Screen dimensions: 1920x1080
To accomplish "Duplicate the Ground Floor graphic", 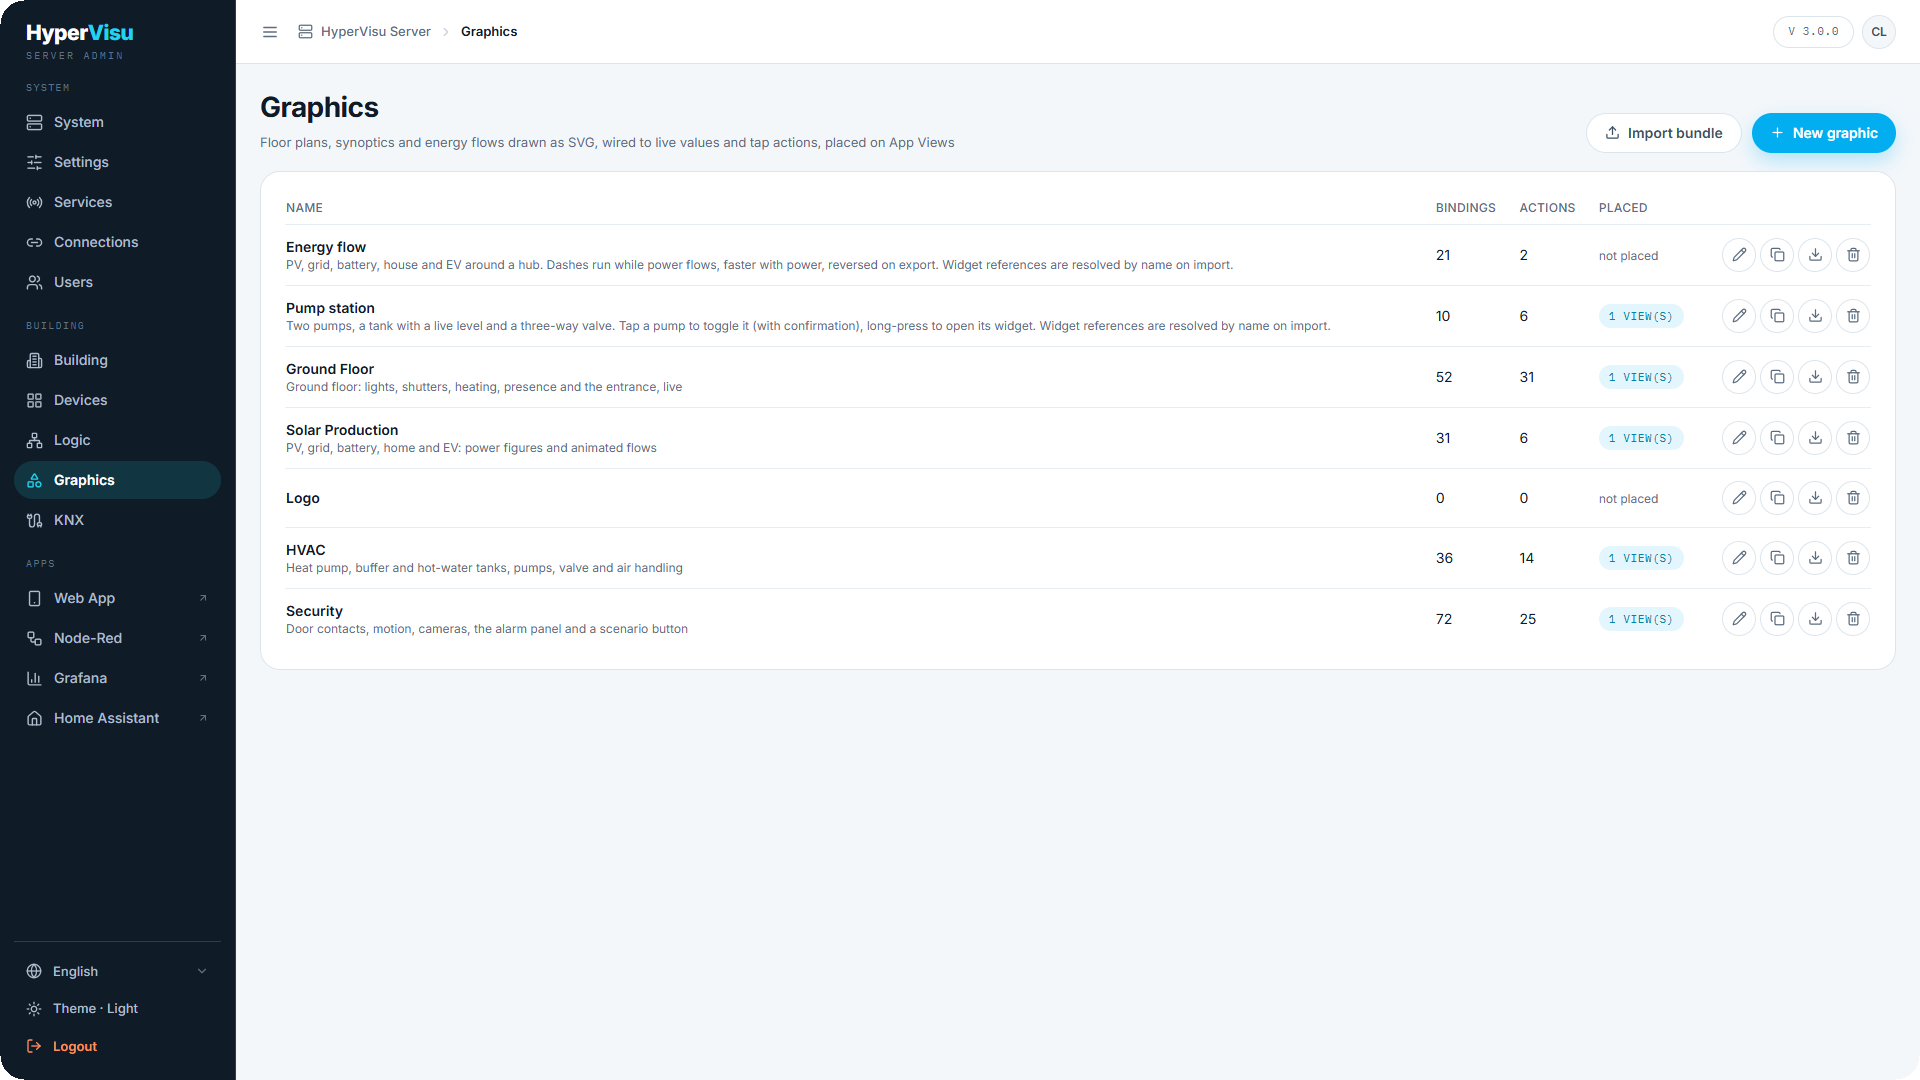I will pos(1777,377).
